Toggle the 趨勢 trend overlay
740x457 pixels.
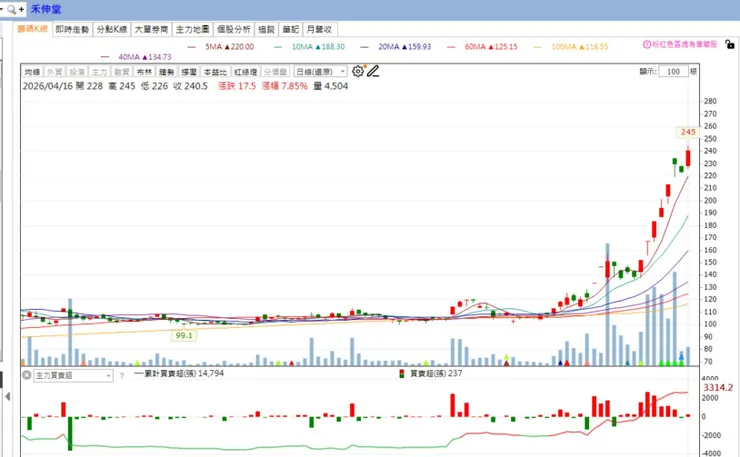coord(167,72)
